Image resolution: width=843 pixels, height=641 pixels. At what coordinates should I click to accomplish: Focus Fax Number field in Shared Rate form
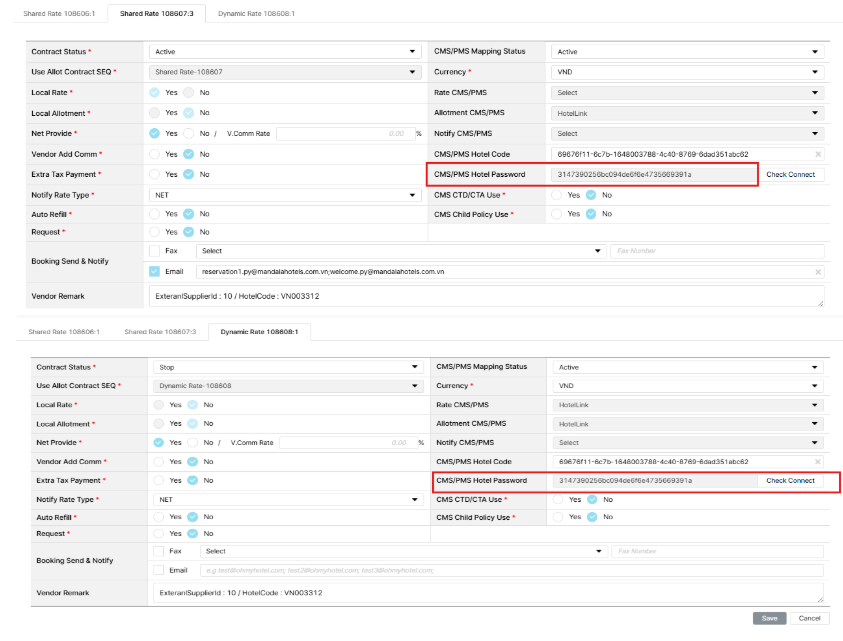pos(717,251)
